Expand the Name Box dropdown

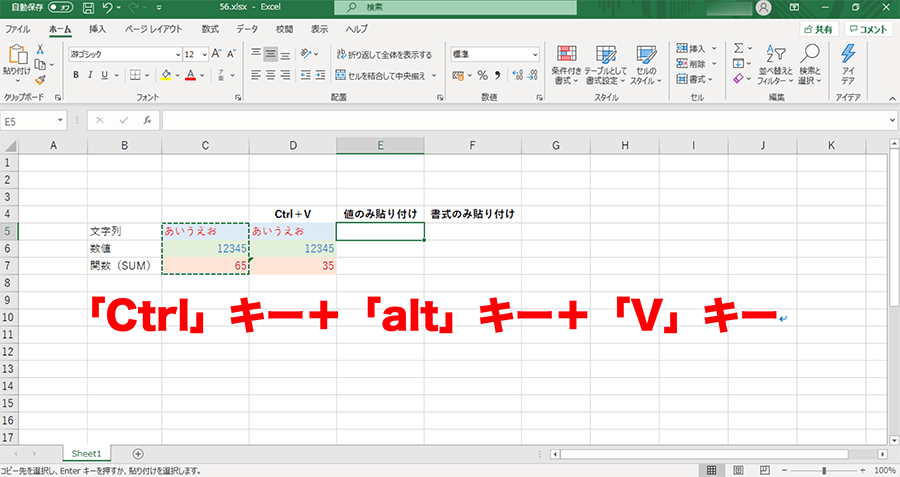(60, 121)
